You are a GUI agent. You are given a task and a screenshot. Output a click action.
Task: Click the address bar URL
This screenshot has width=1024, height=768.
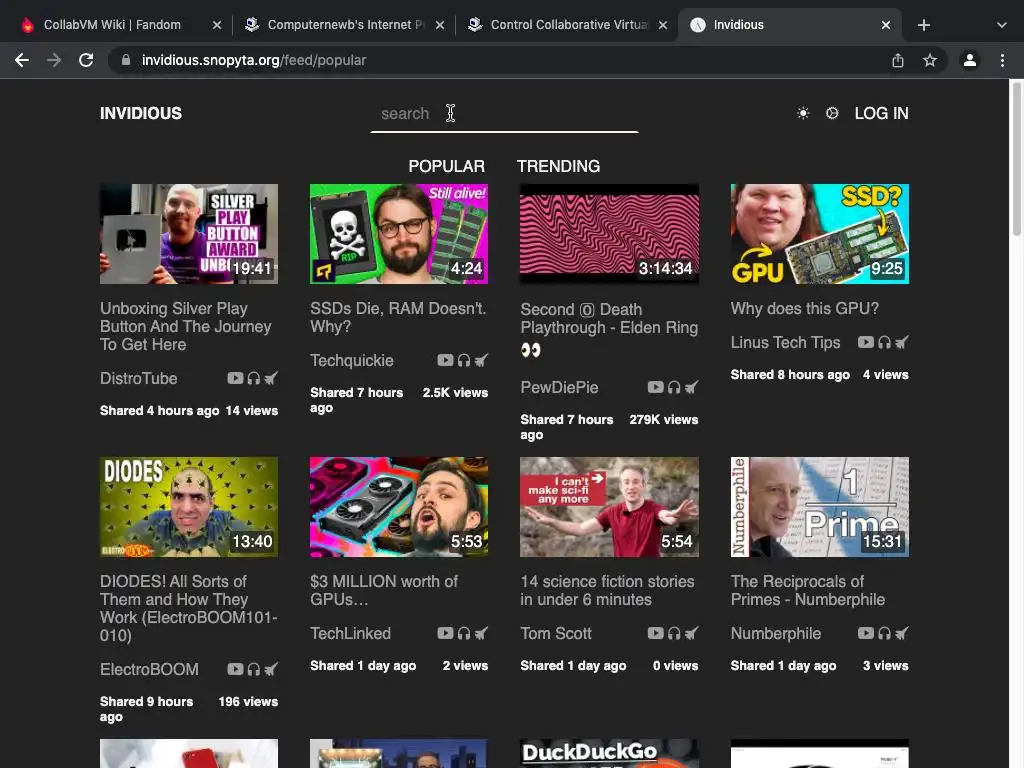[254, 60]
